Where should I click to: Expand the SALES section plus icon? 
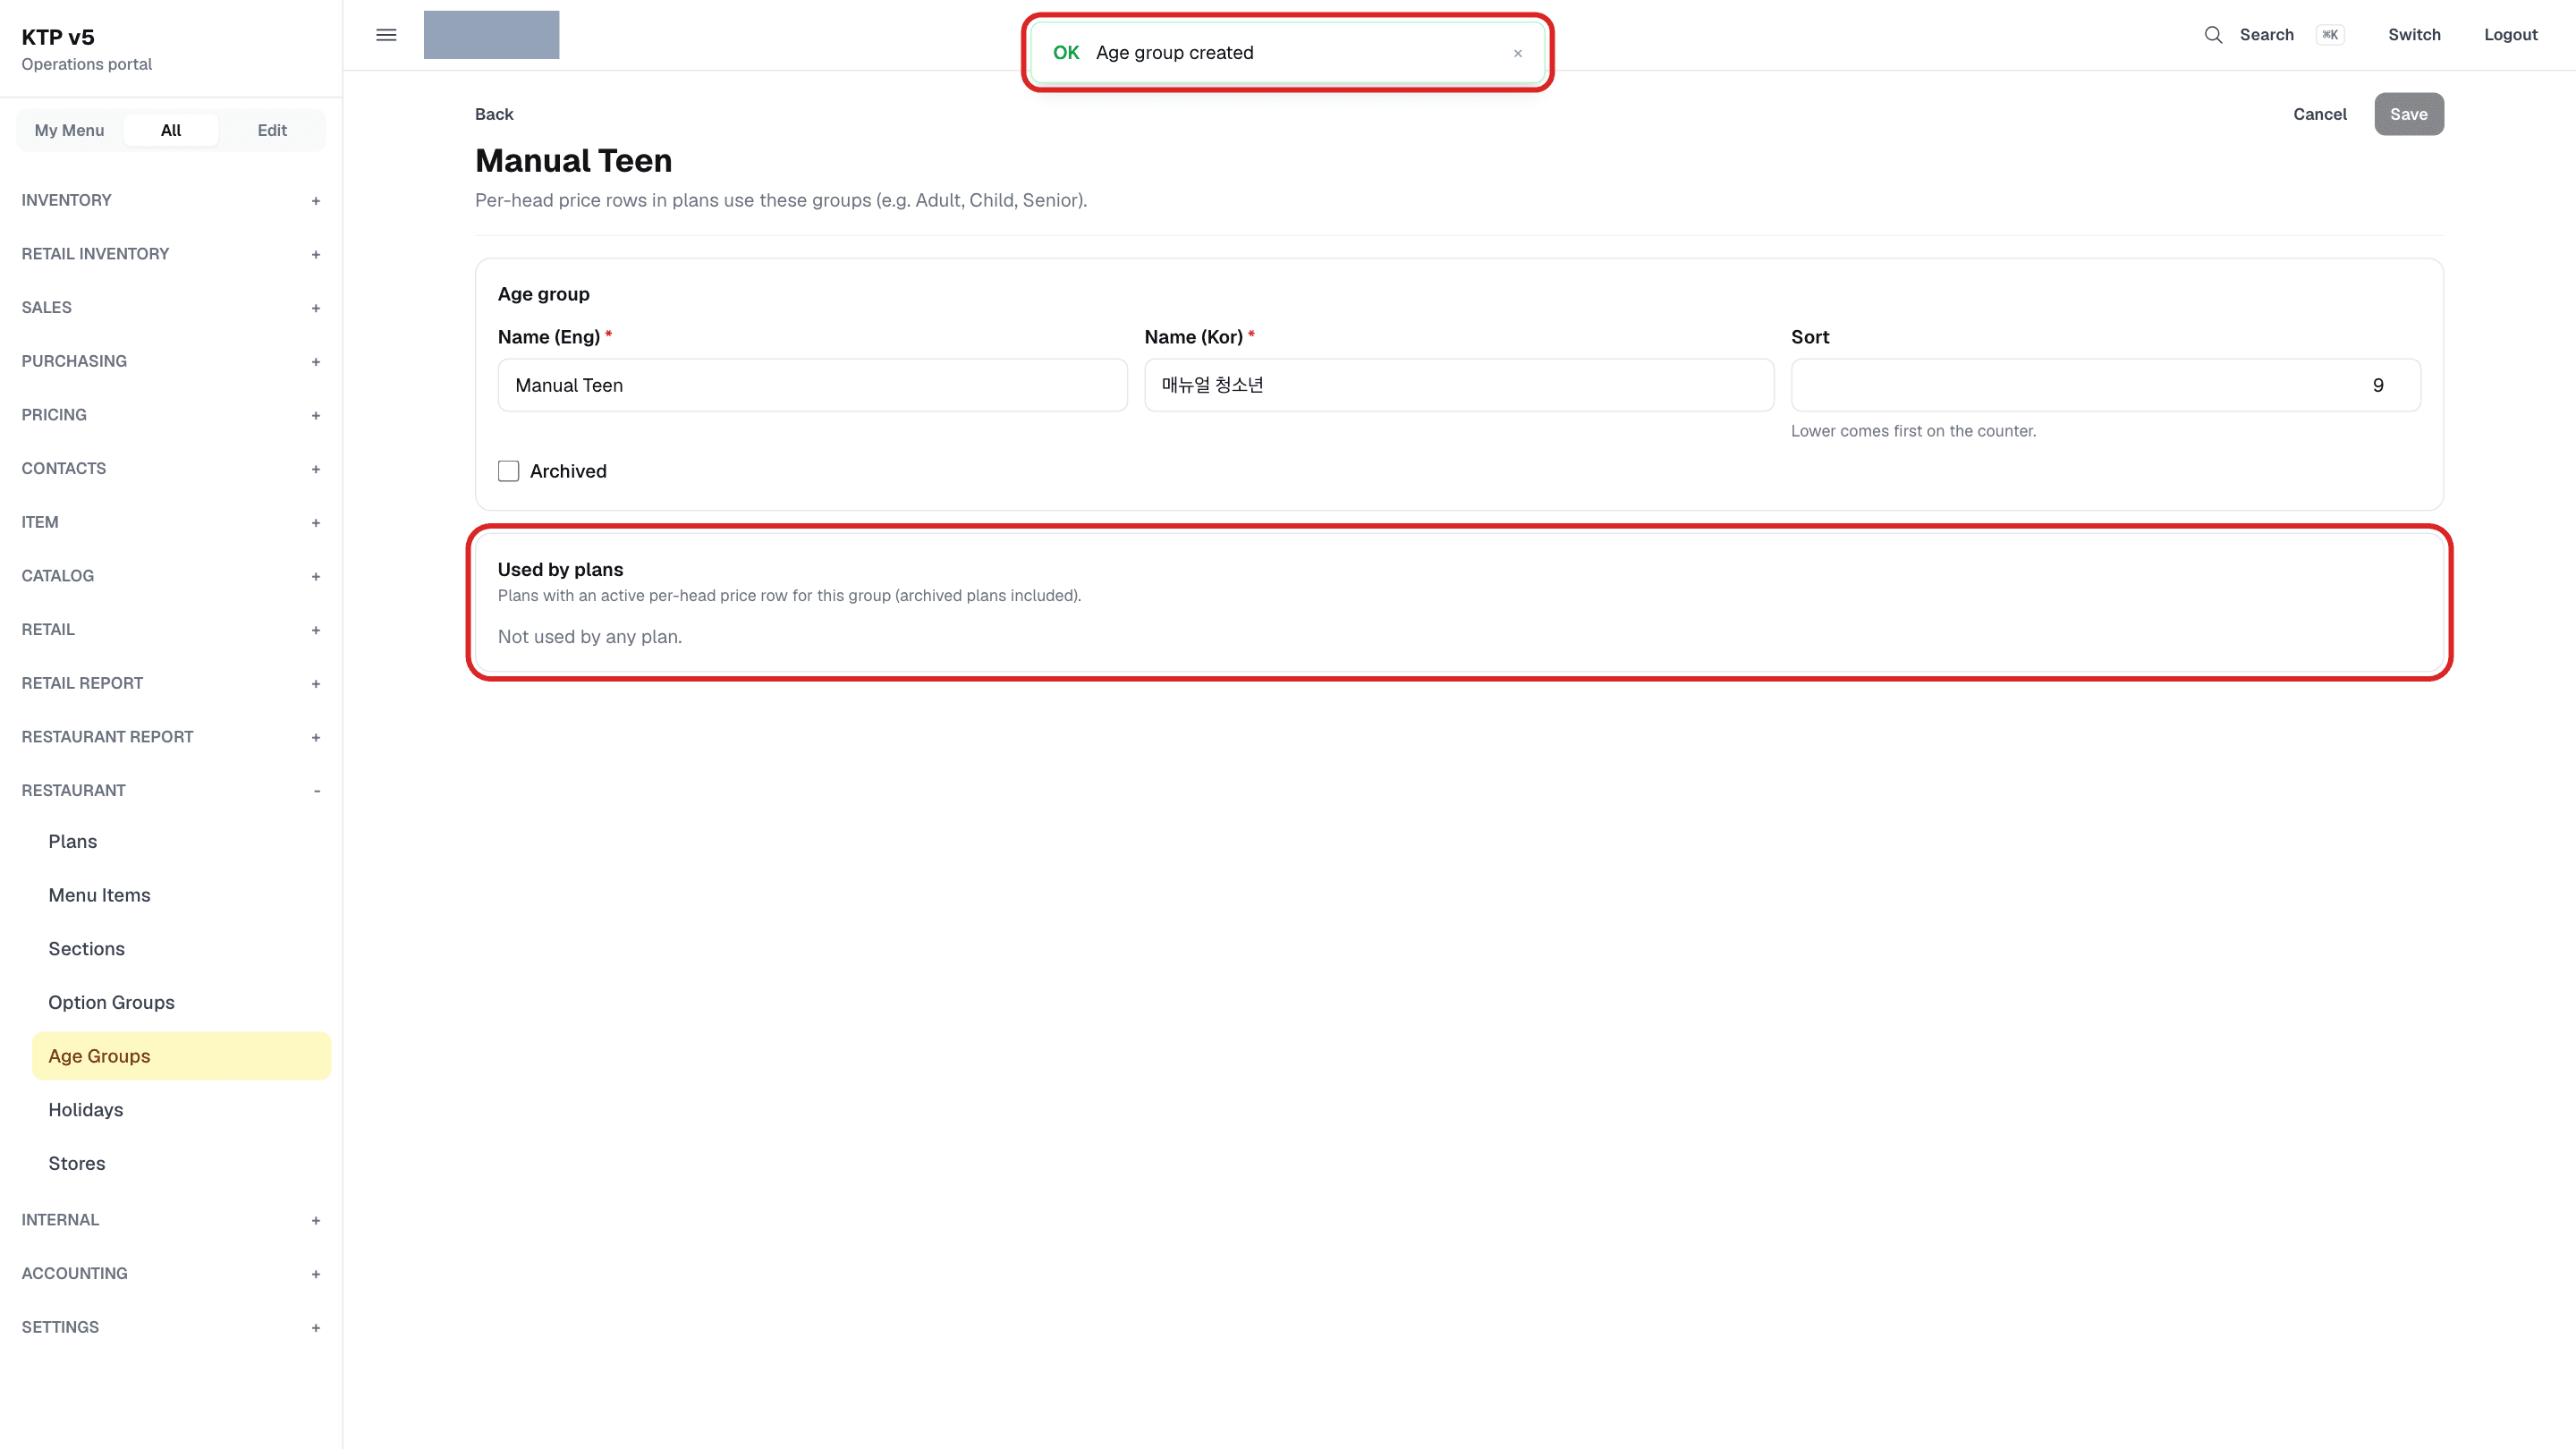(x=316, y=308)
